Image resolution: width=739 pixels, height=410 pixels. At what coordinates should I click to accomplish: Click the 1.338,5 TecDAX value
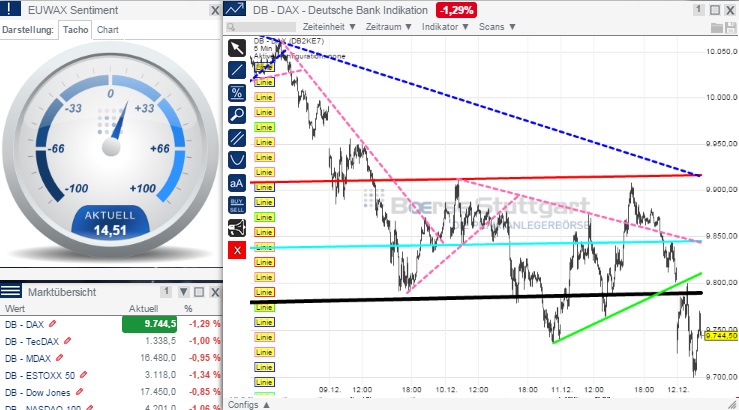[160, 341]
